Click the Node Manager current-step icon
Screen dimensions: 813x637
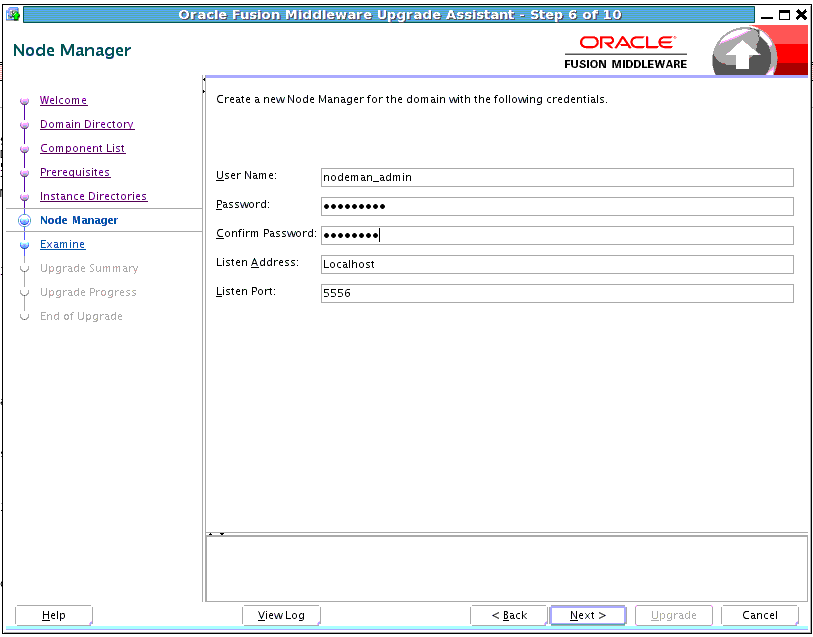click(x=24, y=220)
